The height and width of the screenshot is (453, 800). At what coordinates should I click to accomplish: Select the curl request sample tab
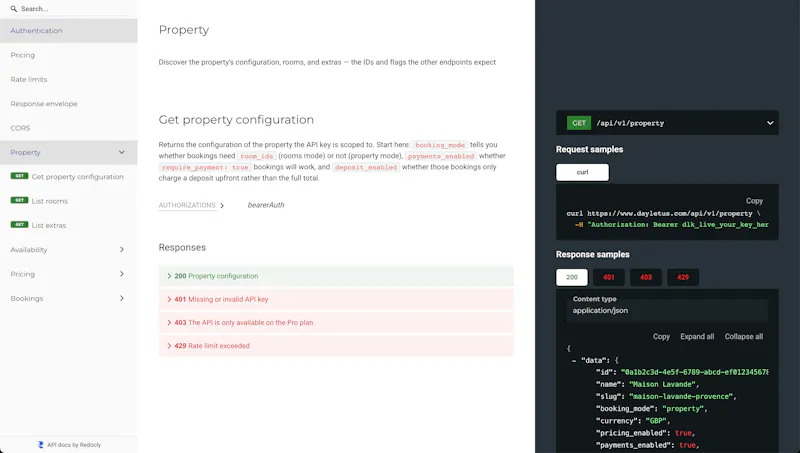pyautogui.click(x=582, y=172)
